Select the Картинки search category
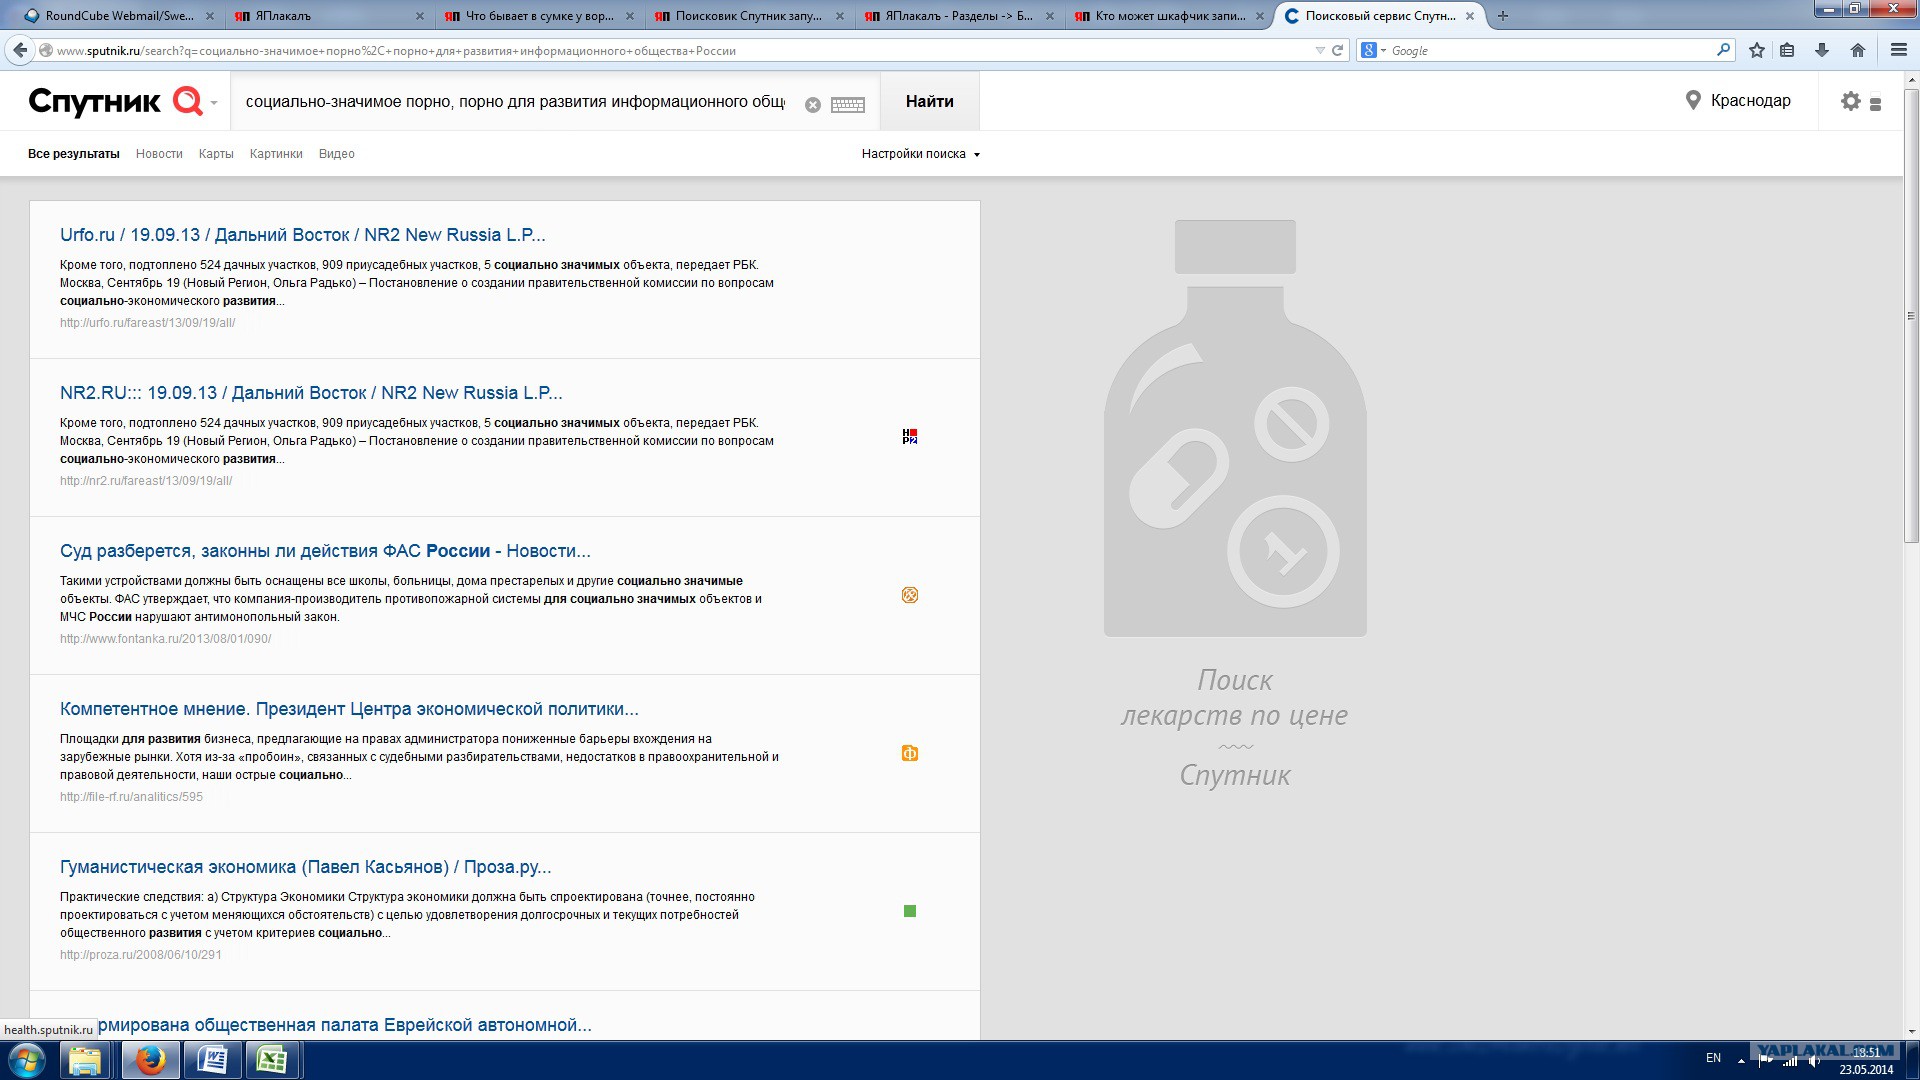The height and width of the screenshot is (1080, 1920). (x=276, y=154)
